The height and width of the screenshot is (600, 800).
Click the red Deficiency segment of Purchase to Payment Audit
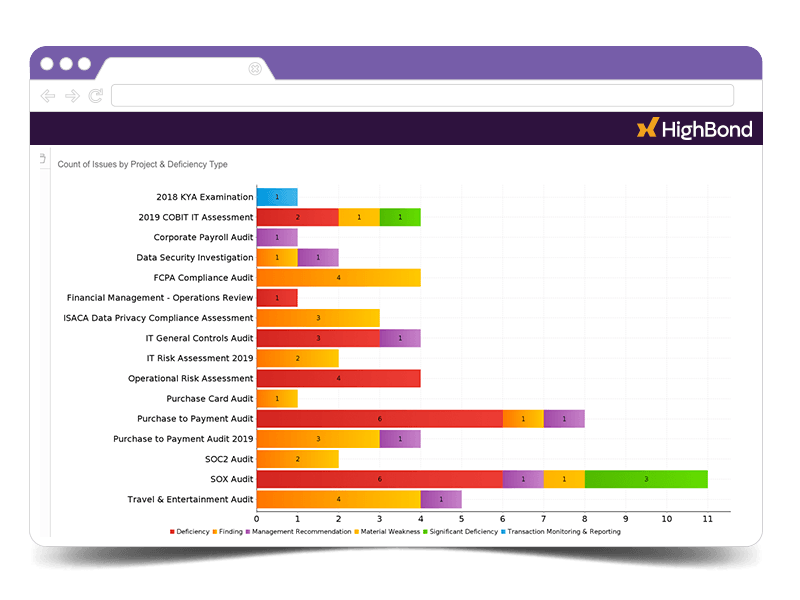[379, 419]
